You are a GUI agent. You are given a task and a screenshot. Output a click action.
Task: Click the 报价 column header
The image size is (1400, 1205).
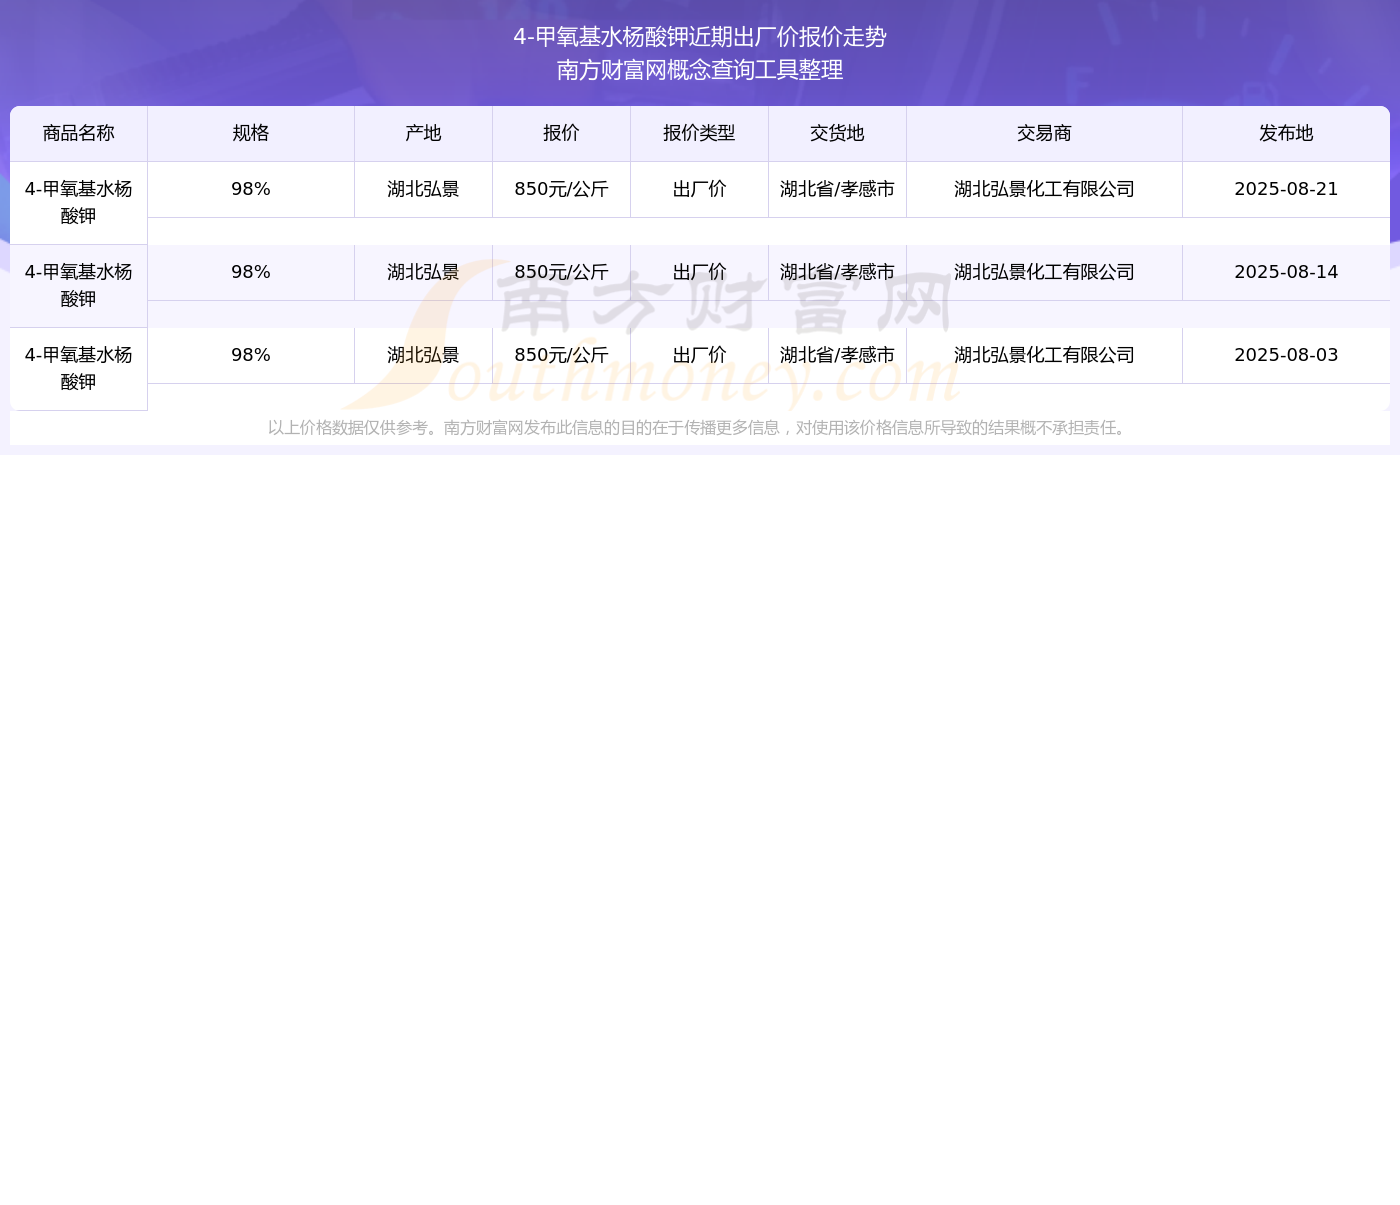561,134
